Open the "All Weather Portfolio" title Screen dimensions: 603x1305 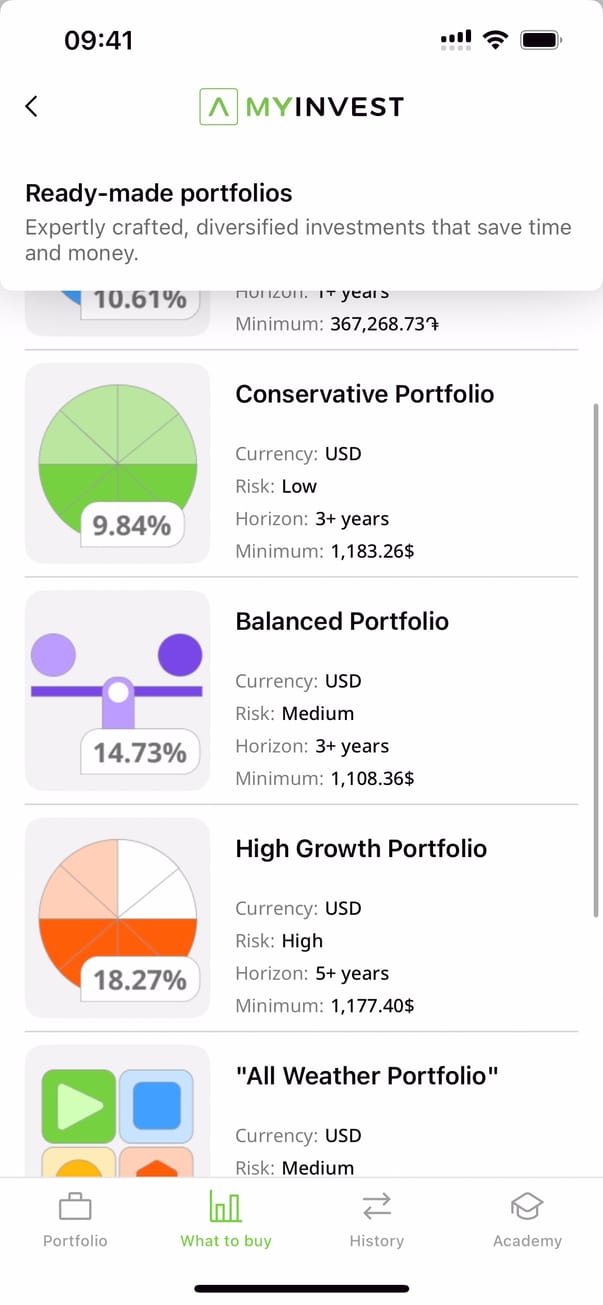367,1076
